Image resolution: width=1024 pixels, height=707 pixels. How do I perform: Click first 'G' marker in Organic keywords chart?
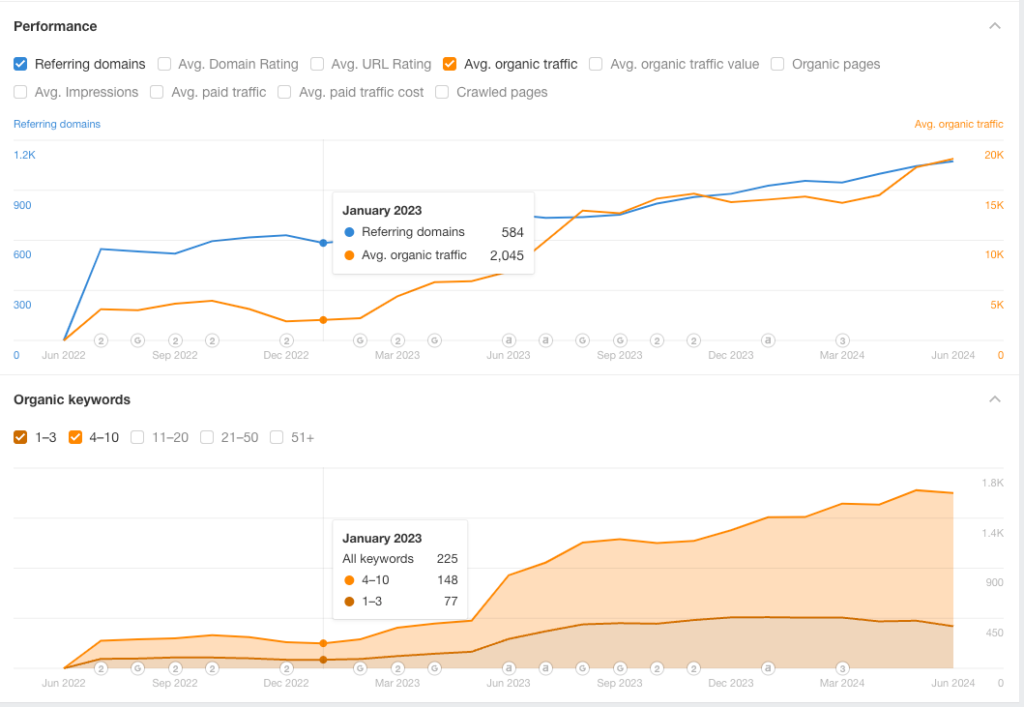tap(138, 668)
